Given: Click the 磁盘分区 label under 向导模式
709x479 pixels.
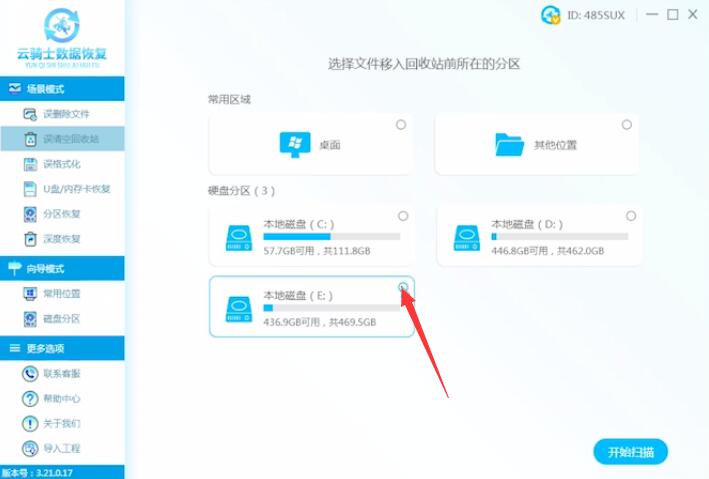Looking at the screenshot, I should click(61, 319).
